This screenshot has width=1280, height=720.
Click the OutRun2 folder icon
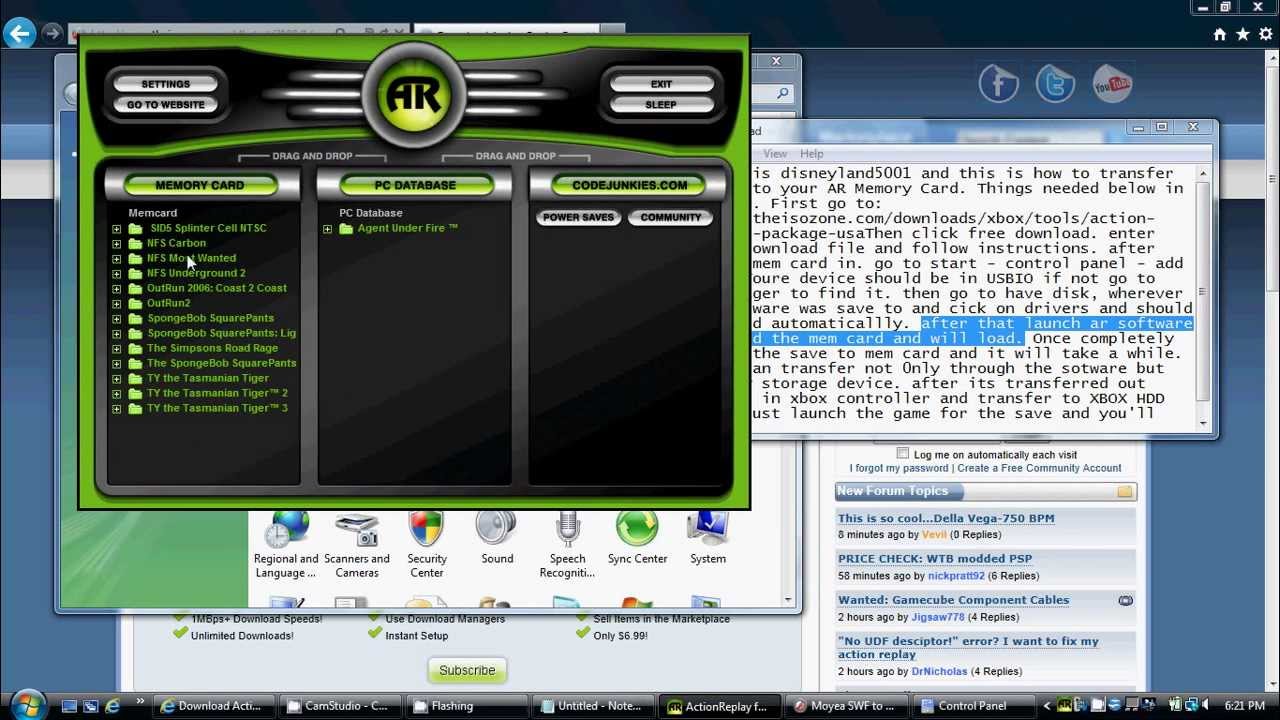tap(136, 303)
